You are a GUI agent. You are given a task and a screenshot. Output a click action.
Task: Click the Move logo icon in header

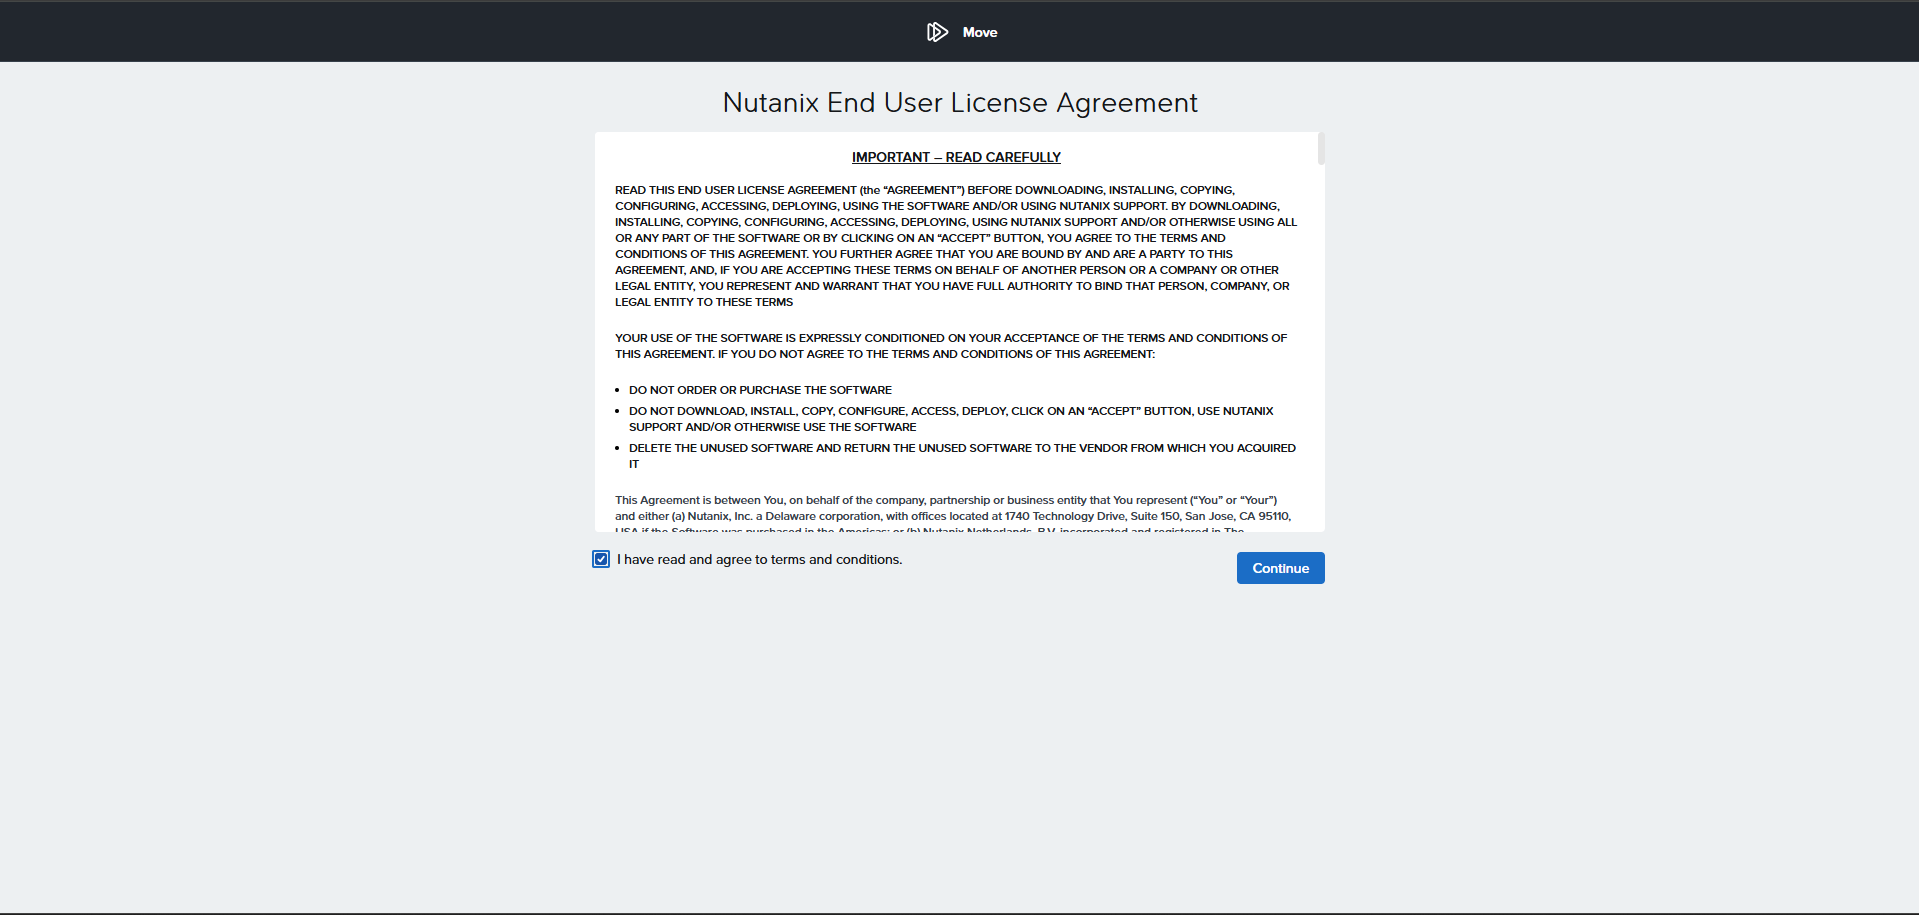point(937,32)
